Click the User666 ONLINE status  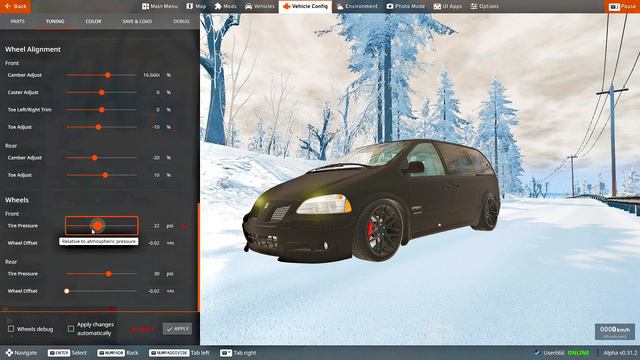(562, 353)
